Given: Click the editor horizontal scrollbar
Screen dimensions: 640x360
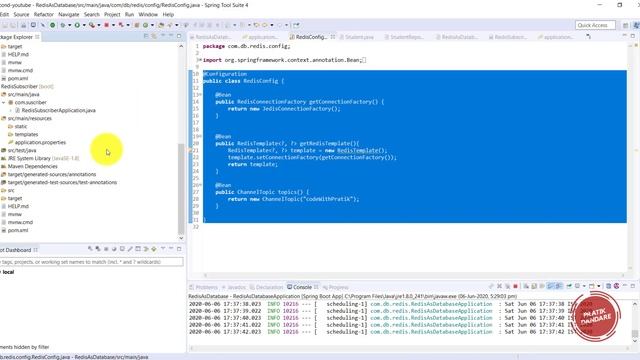Looking at the screenshot, I should click(414, 275).
